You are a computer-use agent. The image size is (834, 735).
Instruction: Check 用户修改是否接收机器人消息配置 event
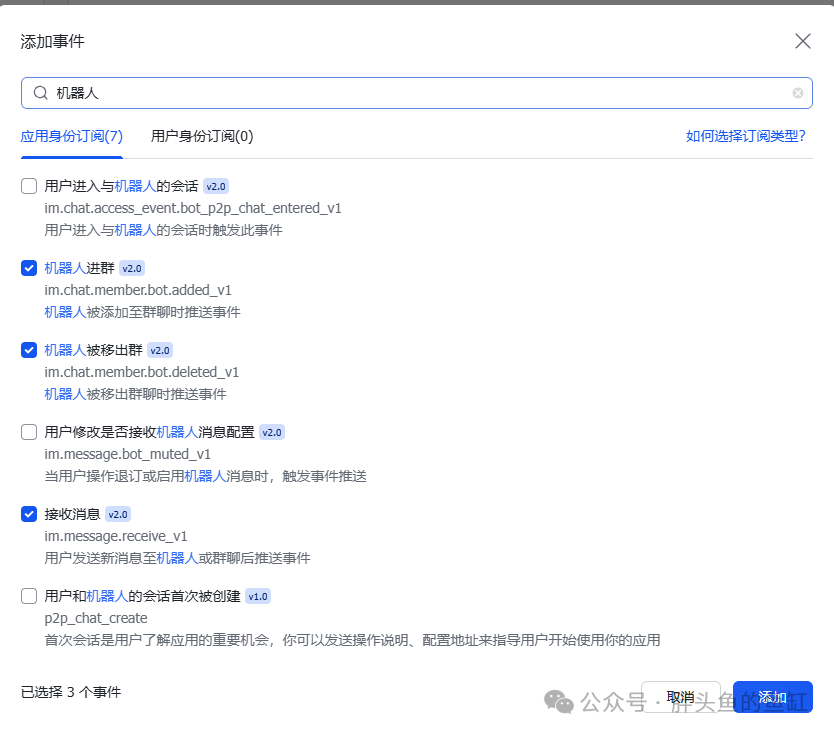[x=29, y=432]
